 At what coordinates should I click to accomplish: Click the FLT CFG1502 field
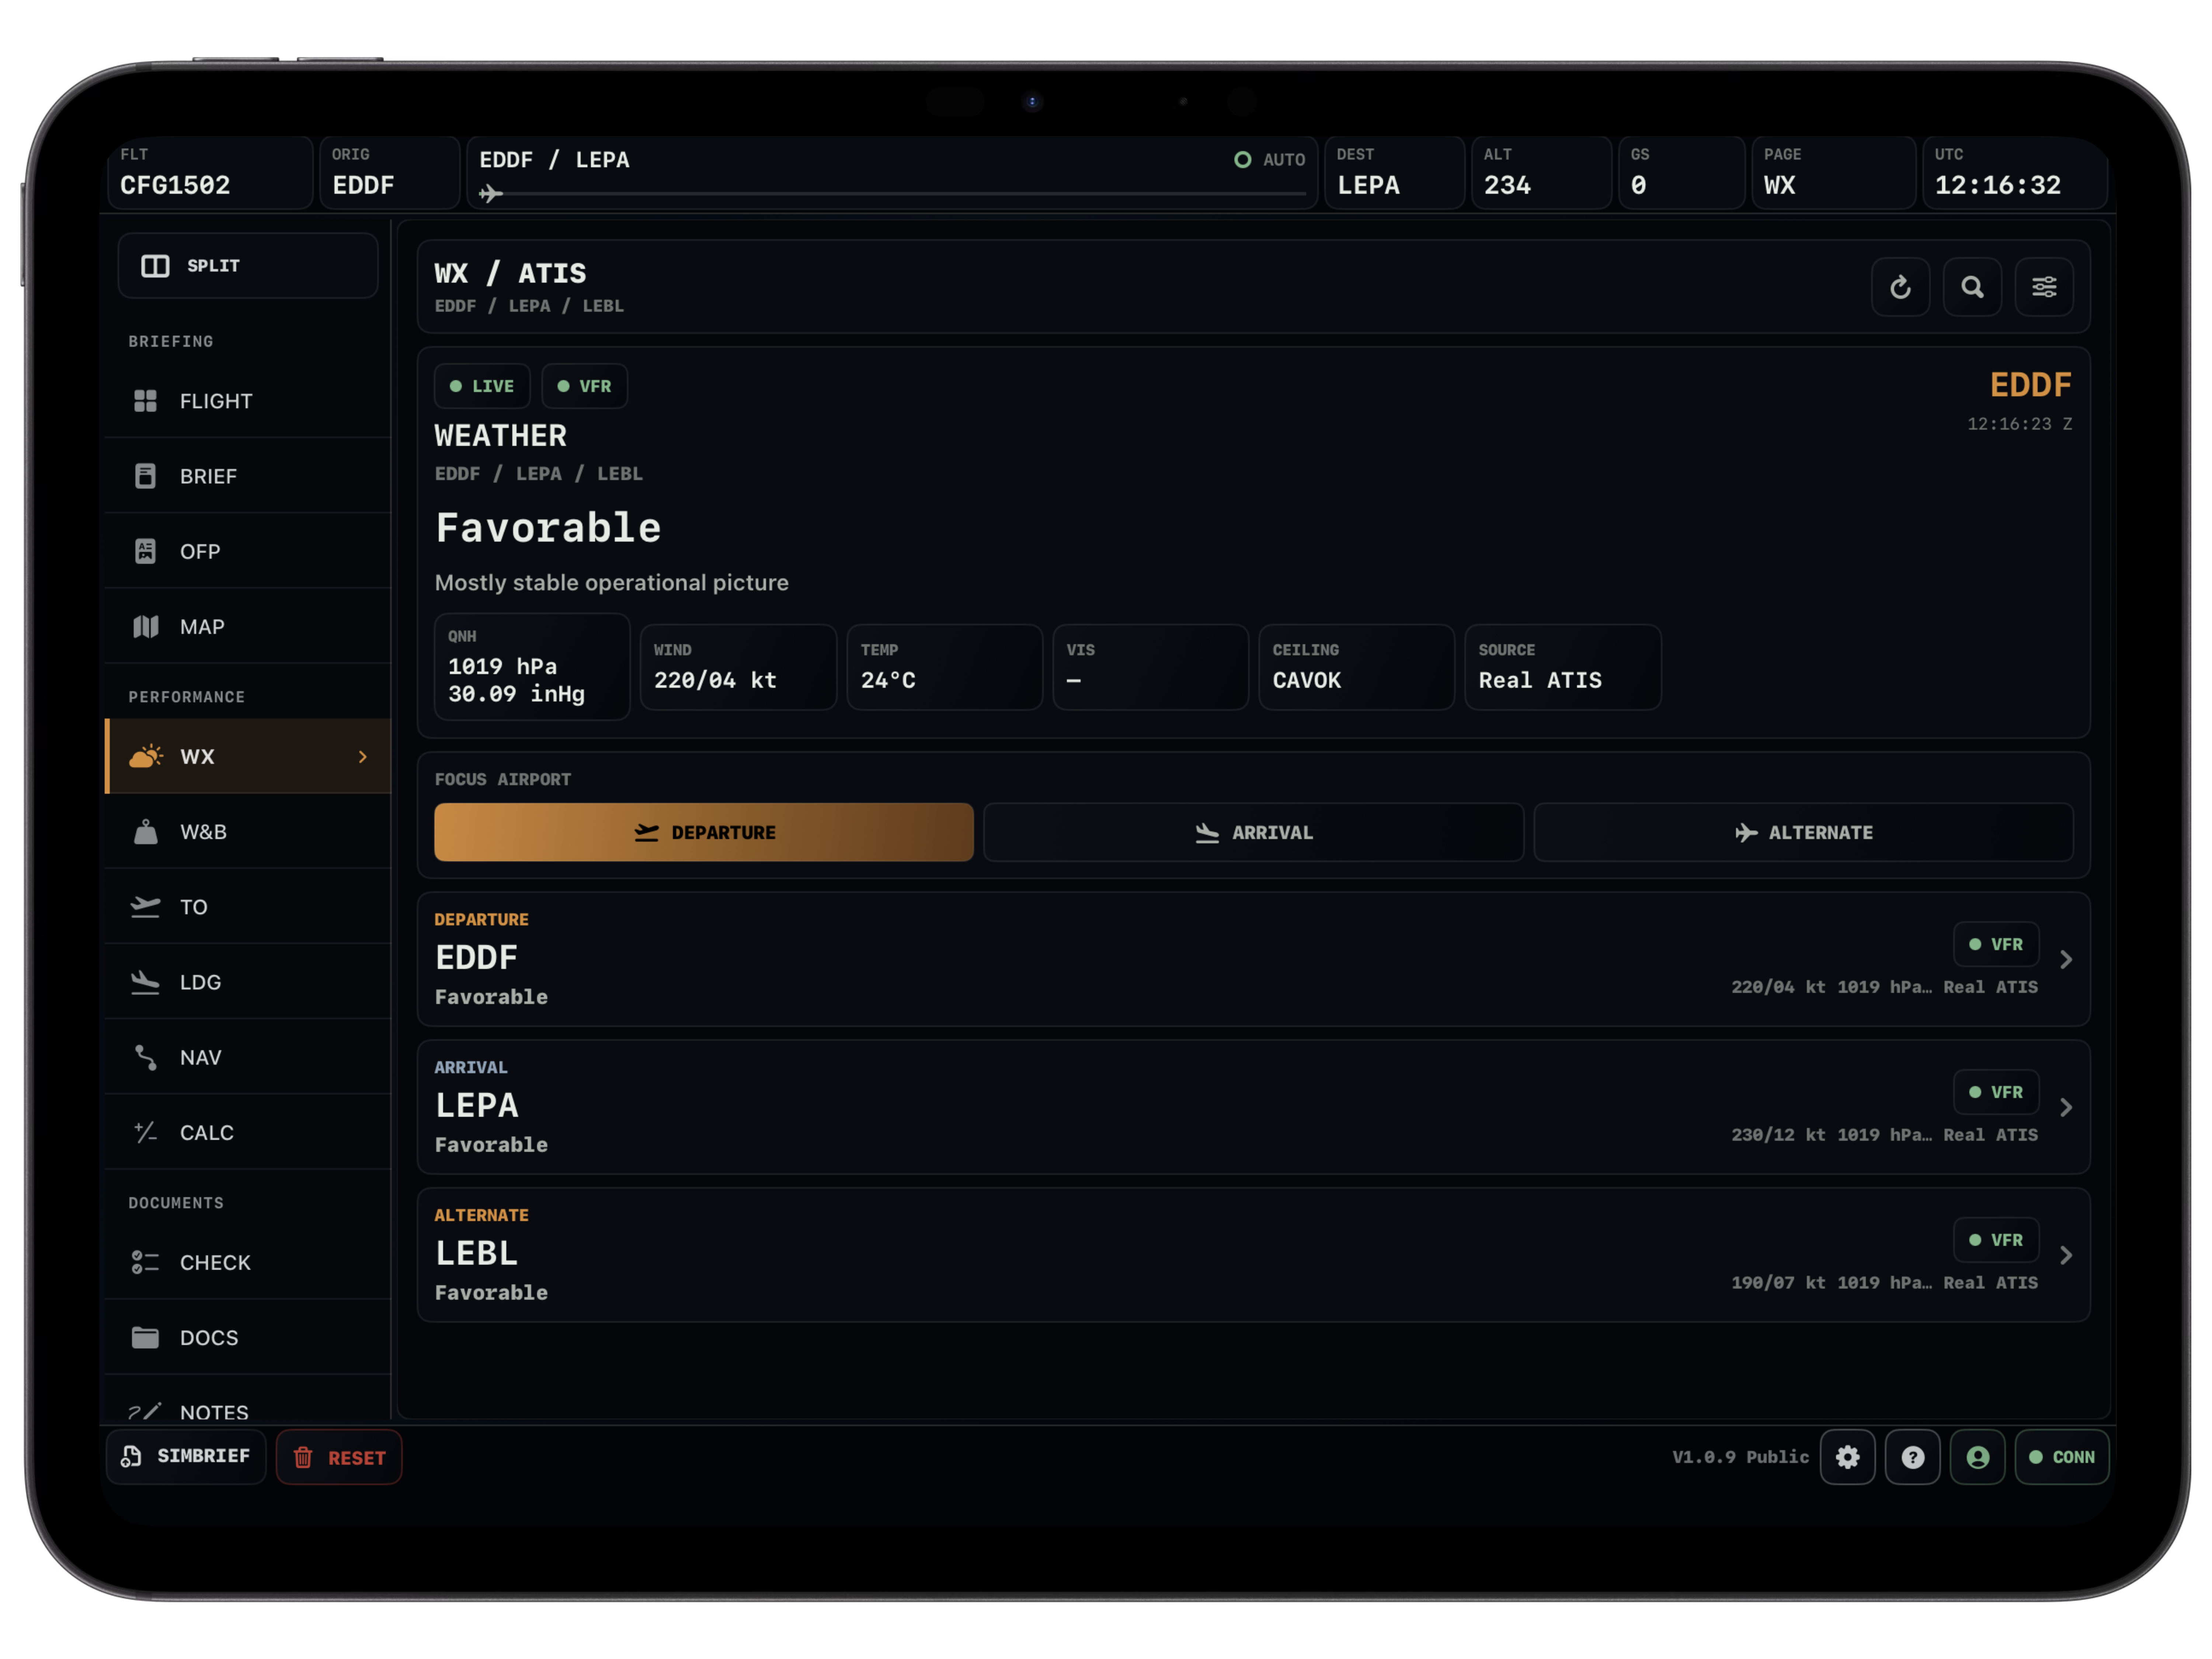point(210,172)
